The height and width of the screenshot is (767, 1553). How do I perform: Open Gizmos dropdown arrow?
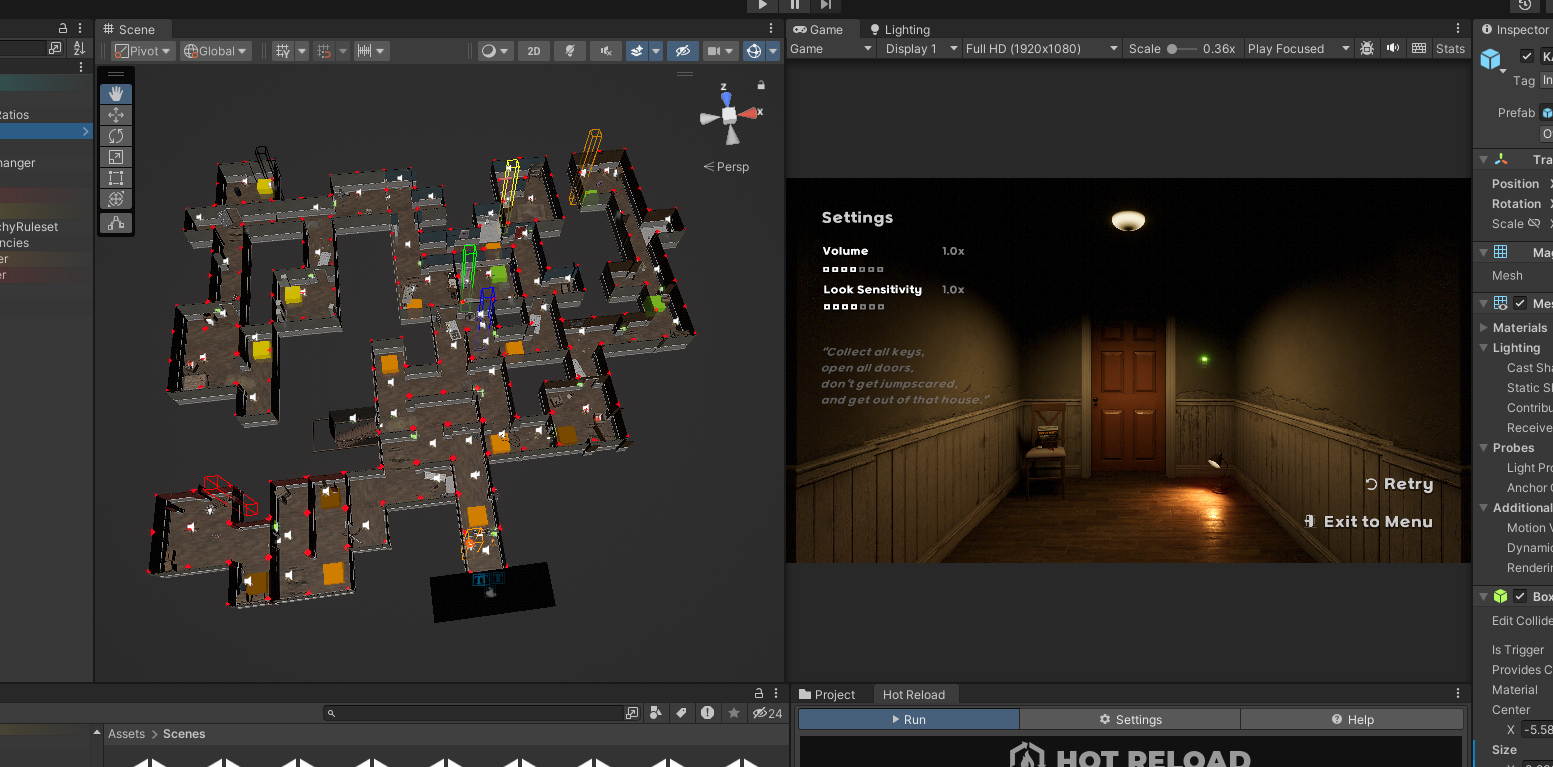773,51
